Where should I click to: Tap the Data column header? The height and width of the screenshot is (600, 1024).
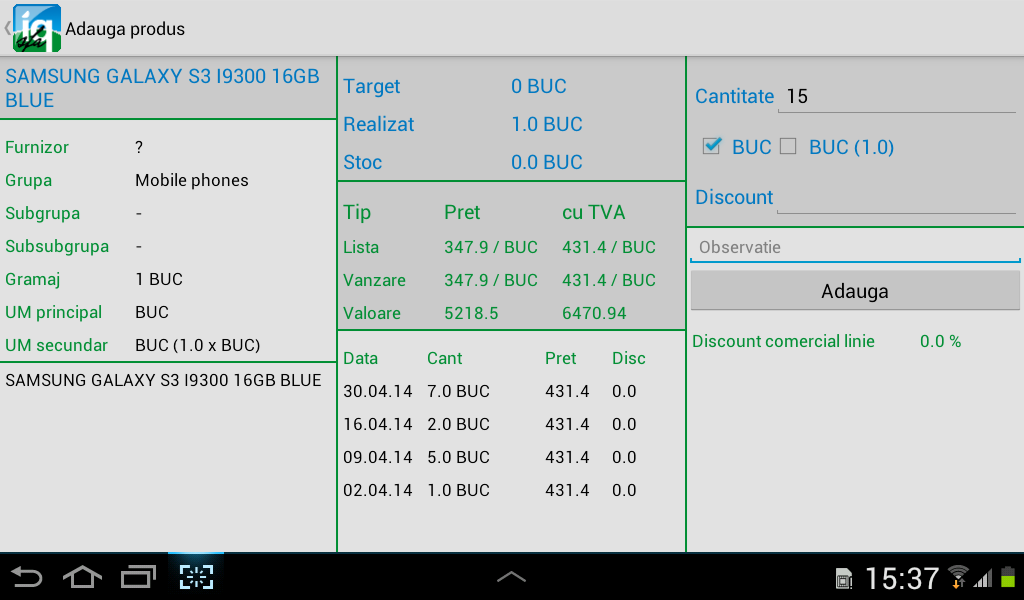(360, 358)
